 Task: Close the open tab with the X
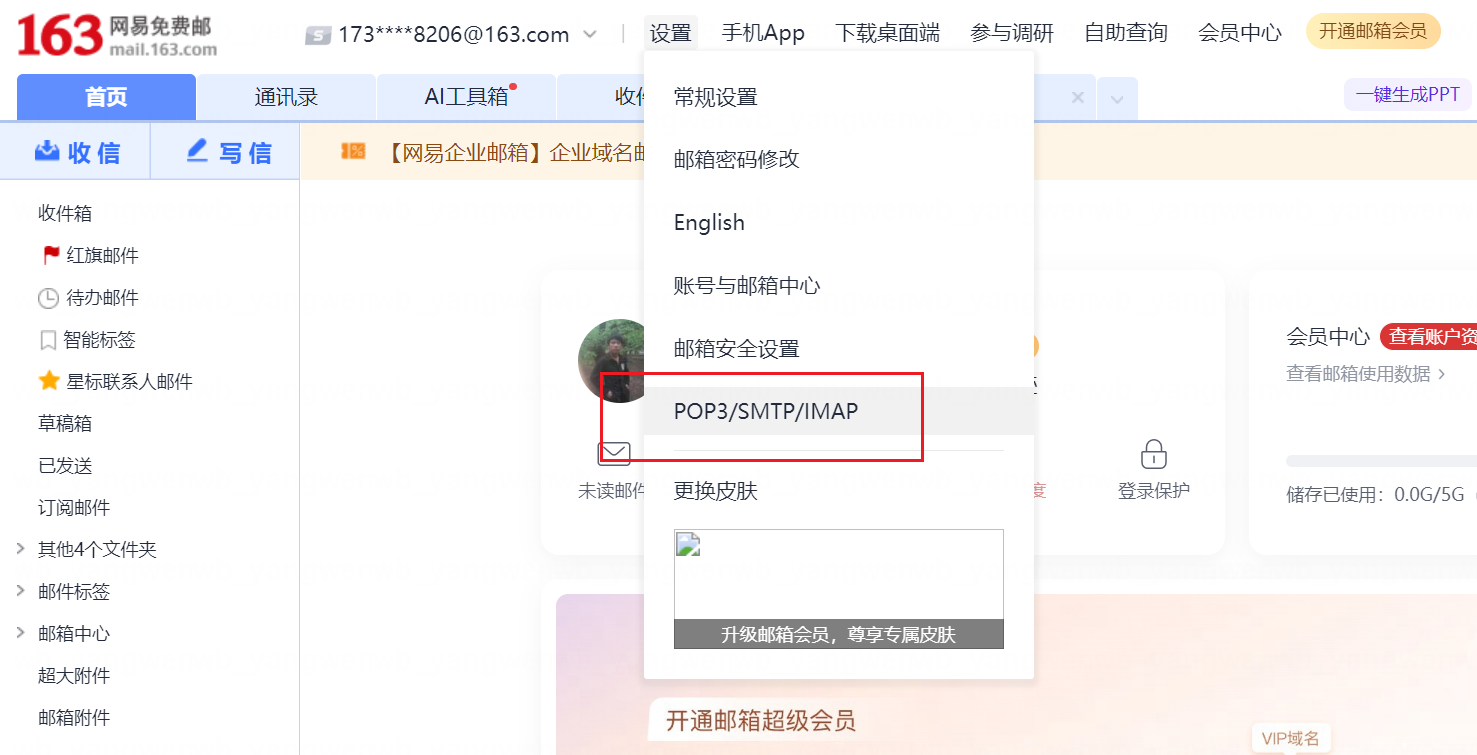pyautogui.click(x=1077, y=98)
